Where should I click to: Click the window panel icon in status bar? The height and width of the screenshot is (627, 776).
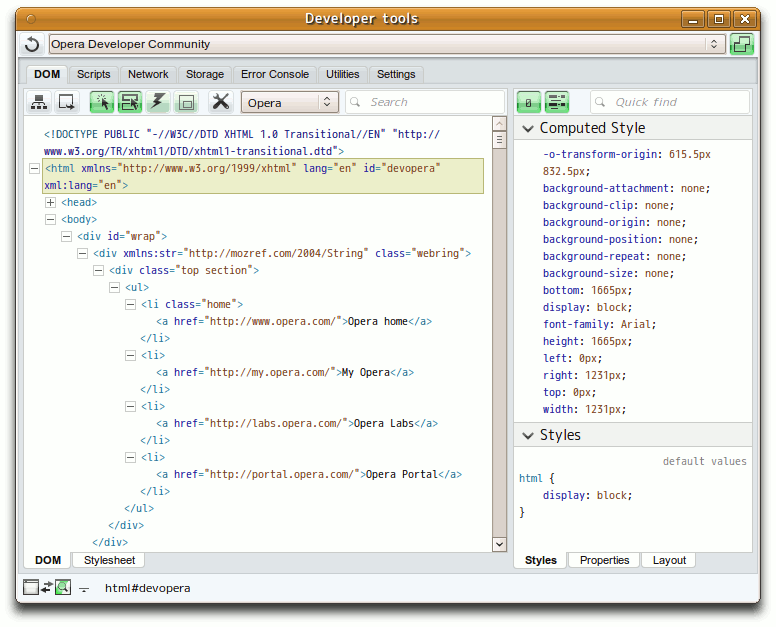click(31, 587)
